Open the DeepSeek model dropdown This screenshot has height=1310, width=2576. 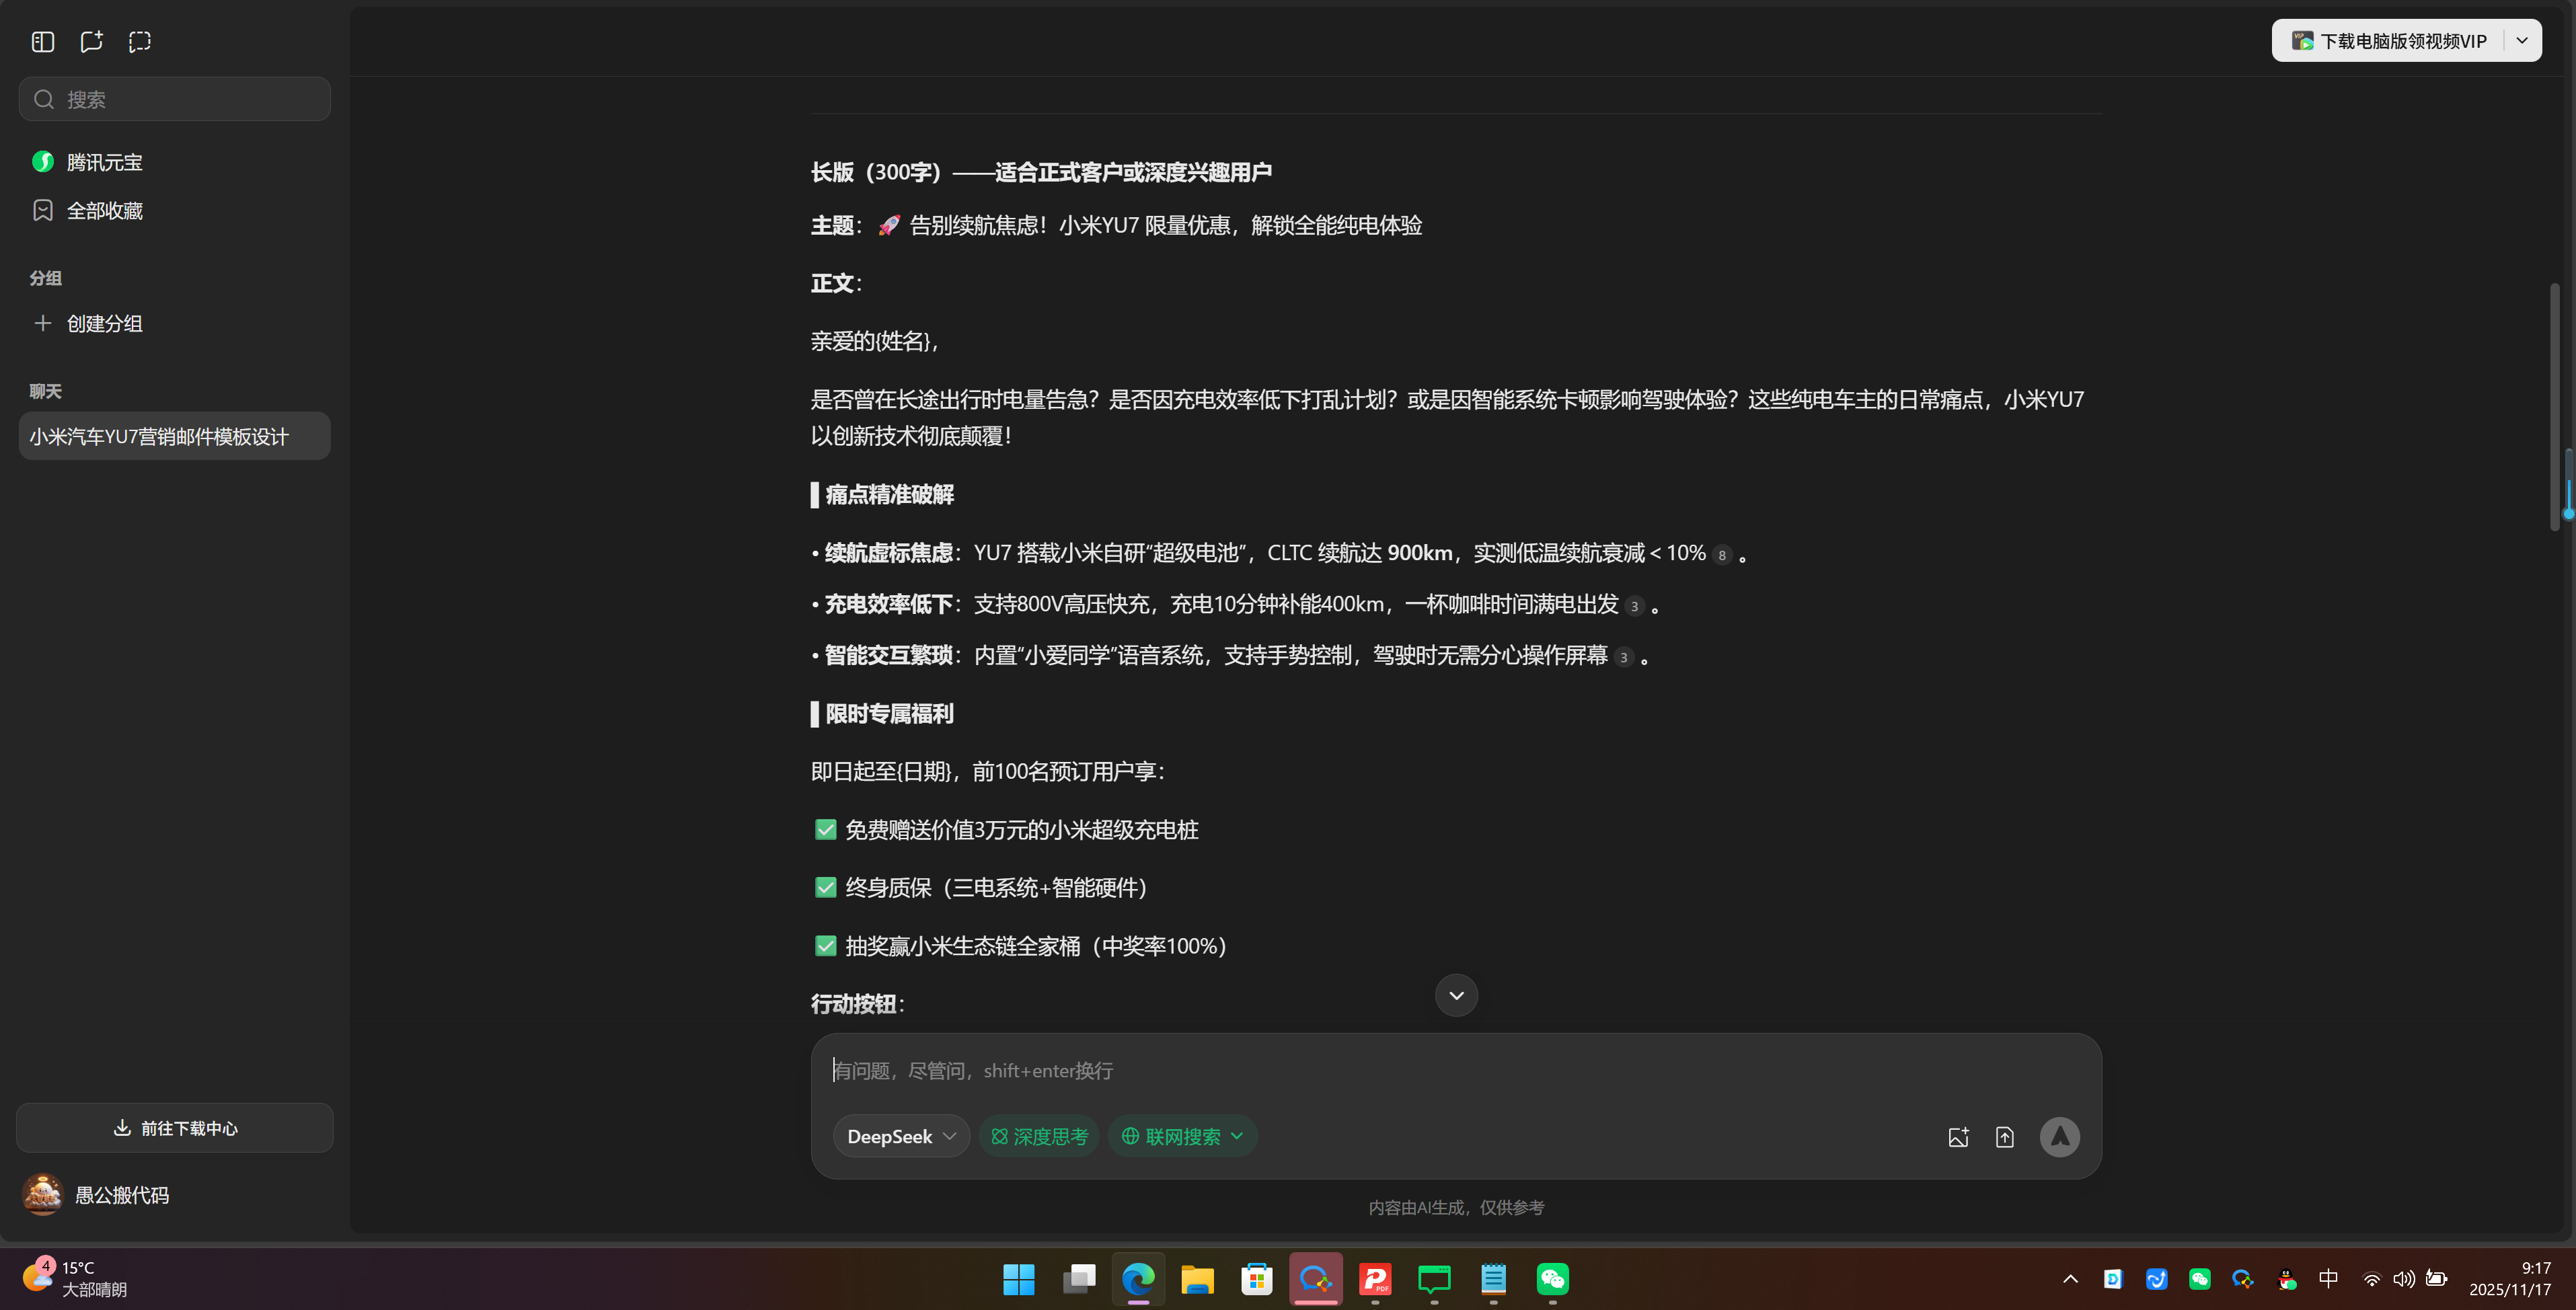[899, 1136]
